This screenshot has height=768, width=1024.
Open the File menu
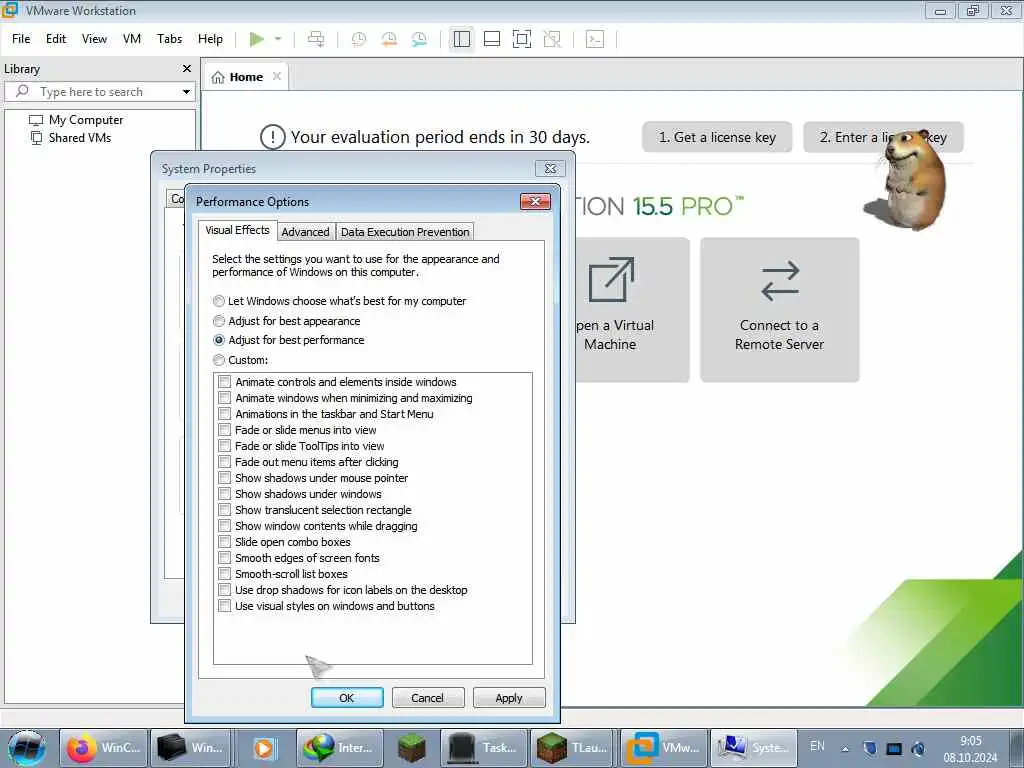pos(21,39)
